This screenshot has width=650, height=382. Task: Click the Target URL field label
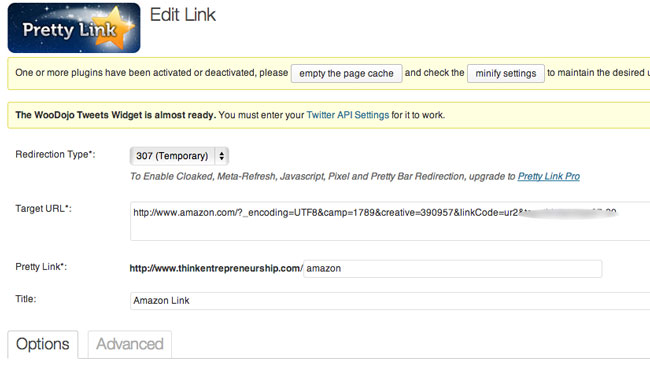(44, 208)
